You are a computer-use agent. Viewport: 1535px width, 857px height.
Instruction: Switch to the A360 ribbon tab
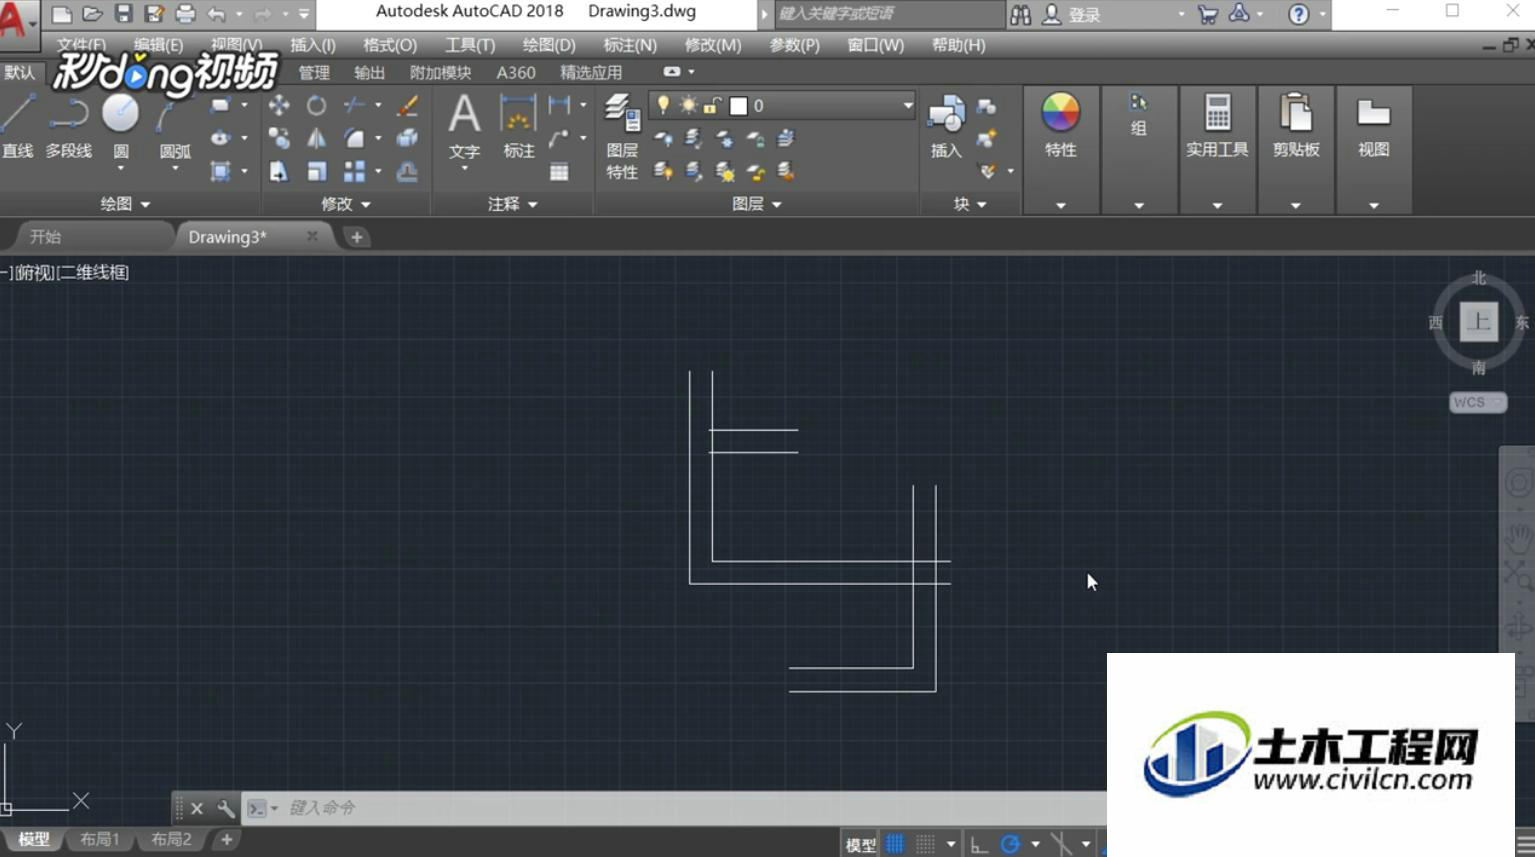(x=515, y=72)
